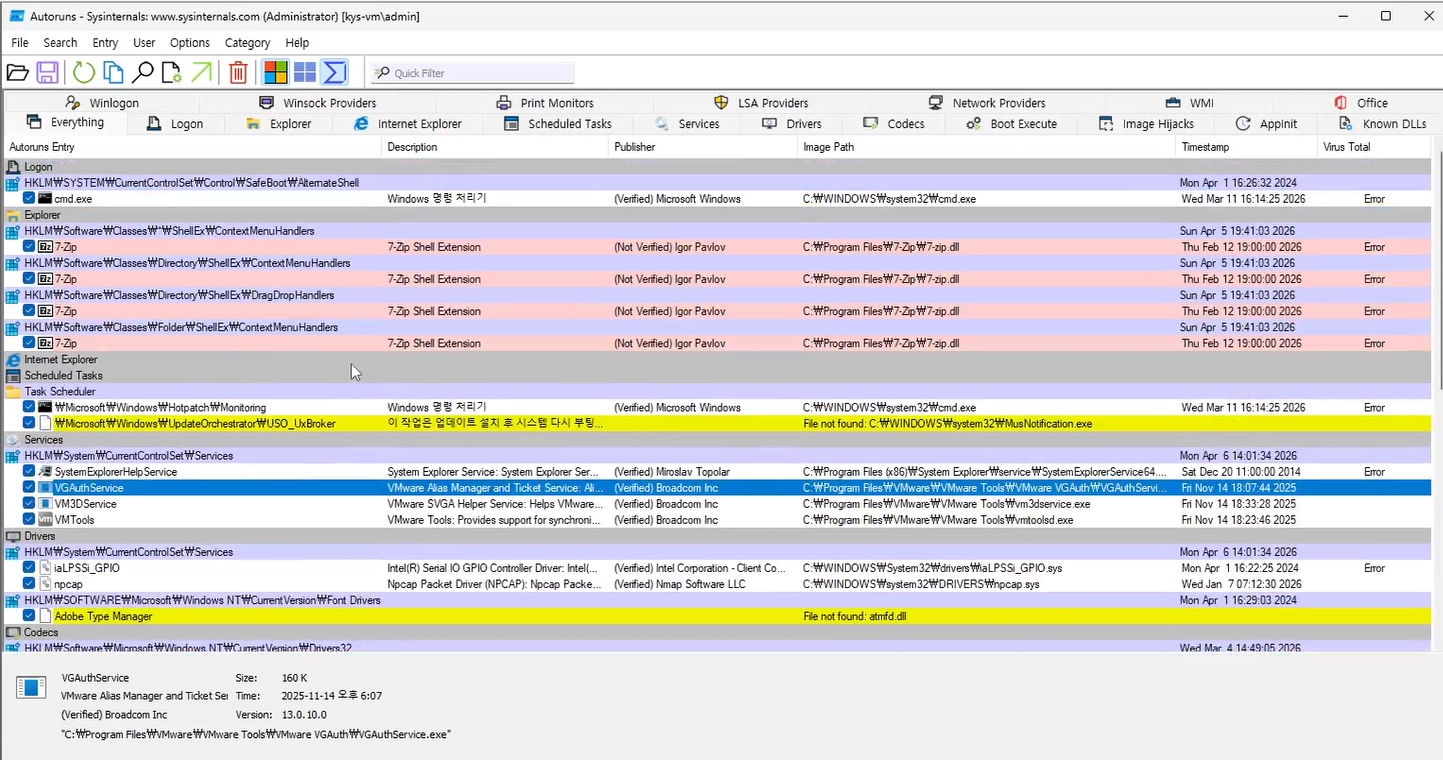Click the large VGAuthService icon in details pane
The height and width of the screenshot is (760, 1443).
coord(31,687)
